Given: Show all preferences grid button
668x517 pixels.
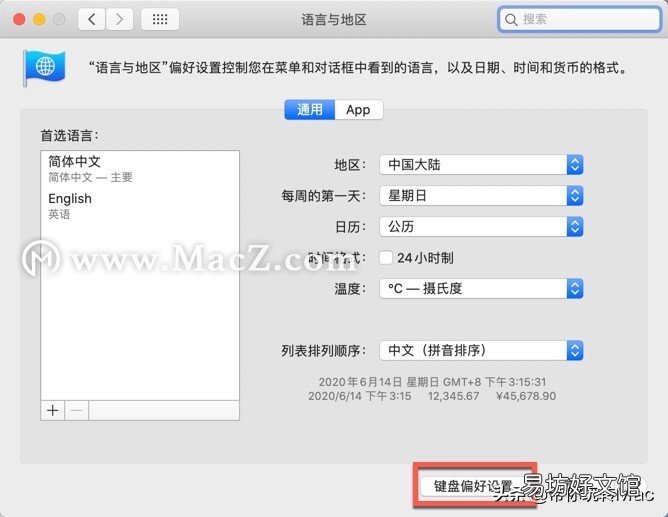Looking at the screenshot, I should tap(160, 19).
